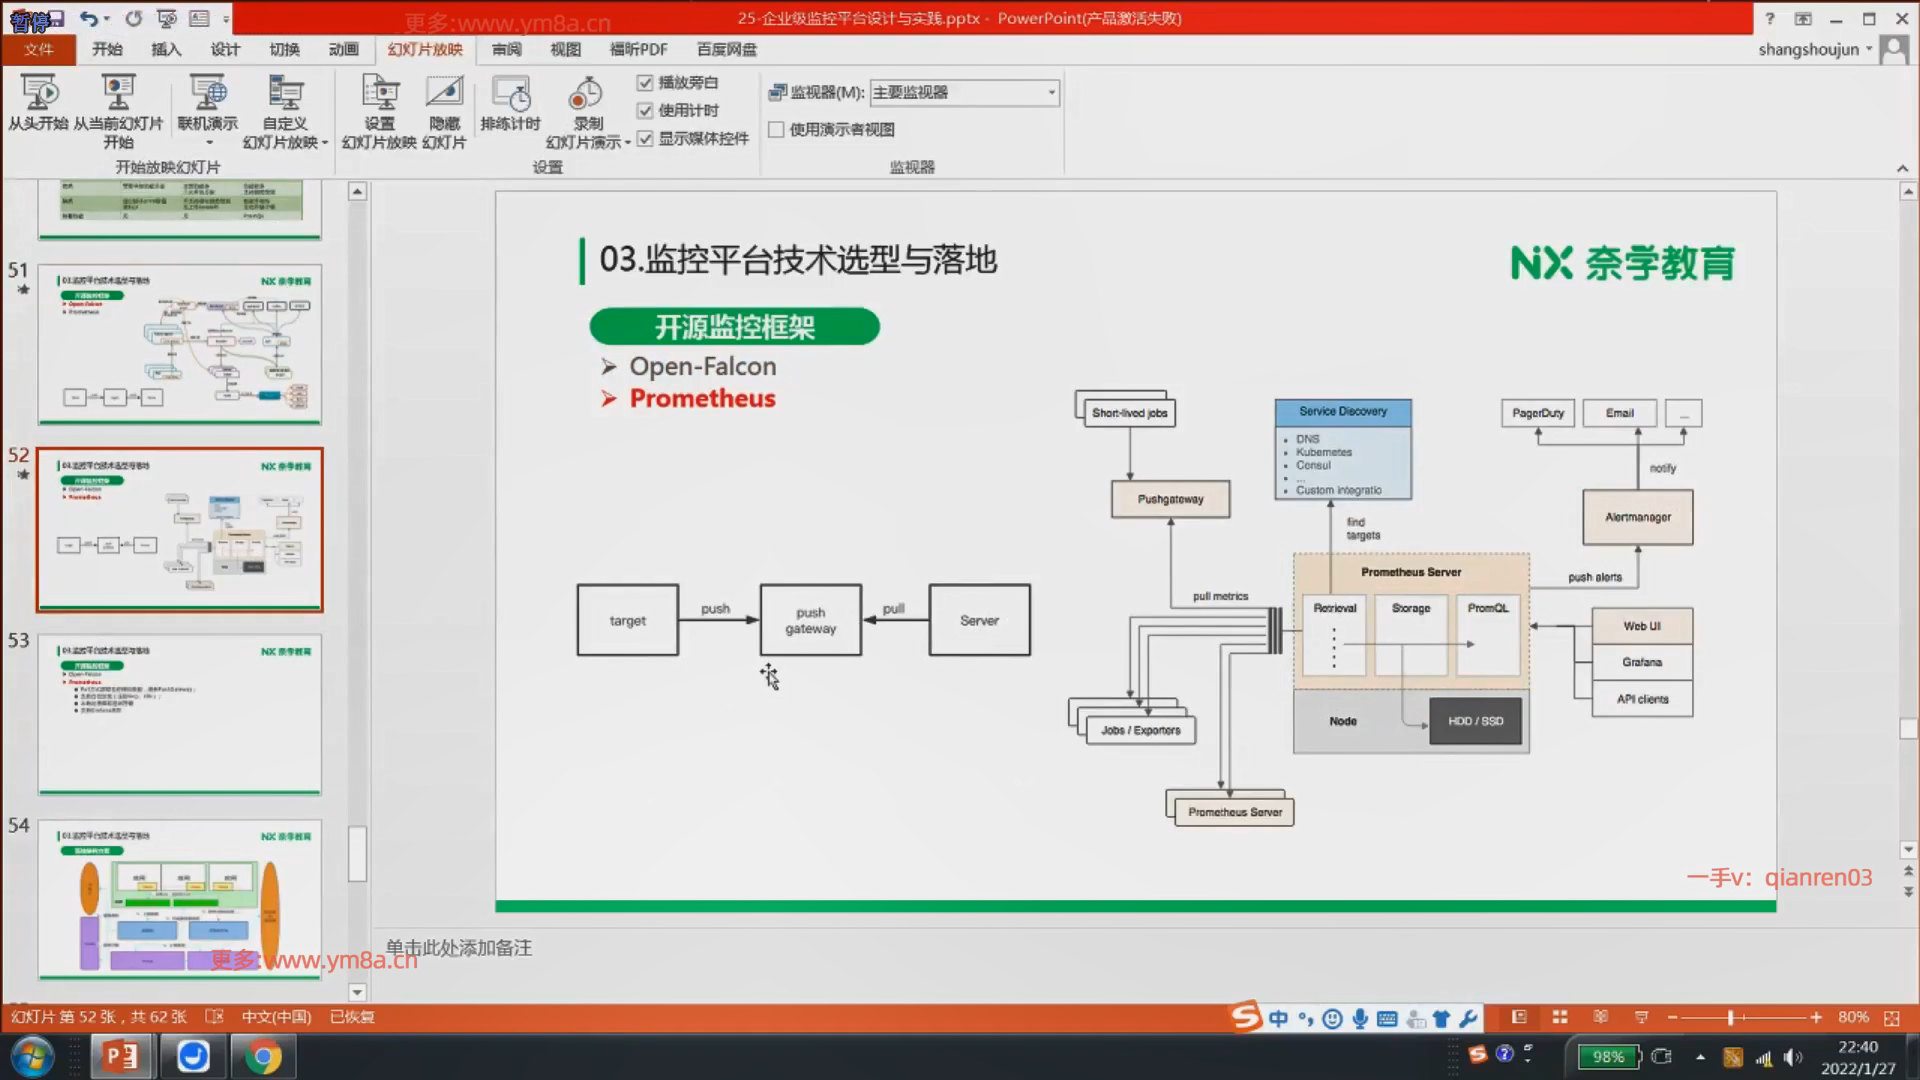Toggle 播放旁白 checkbox
The width and height of the screenshot is (1920, 1080).
click(x=645, y=83)
